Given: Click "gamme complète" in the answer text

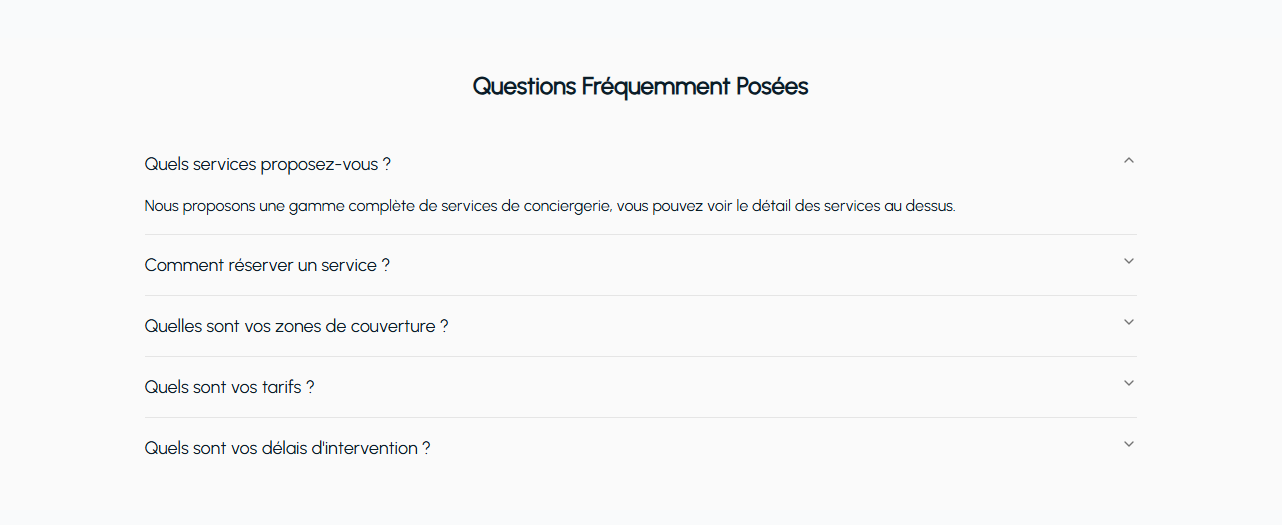Looking at the screenshot, I should click(x=343, y=206).
